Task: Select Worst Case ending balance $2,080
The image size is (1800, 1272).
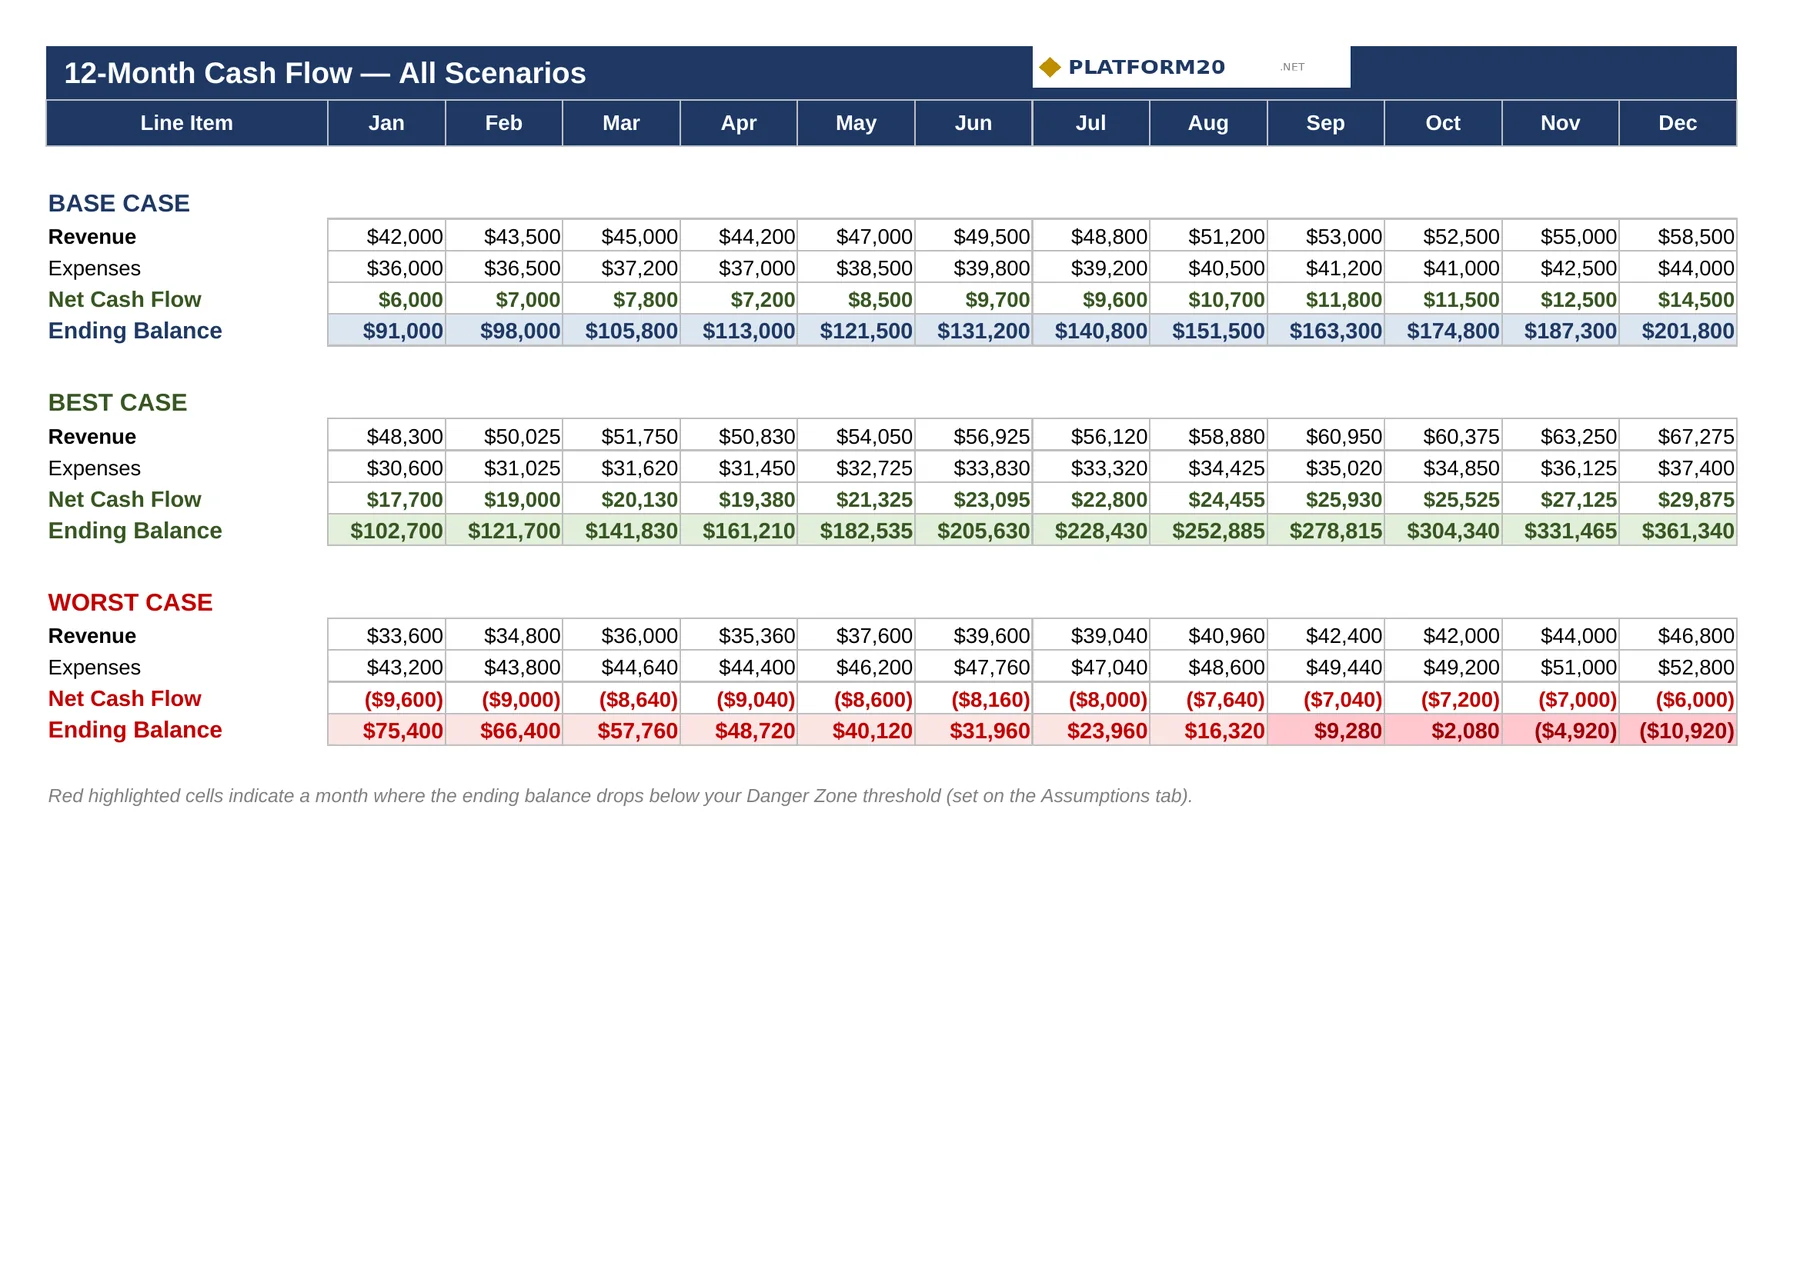Action: pyautogui.click(x=1444, y=731)
